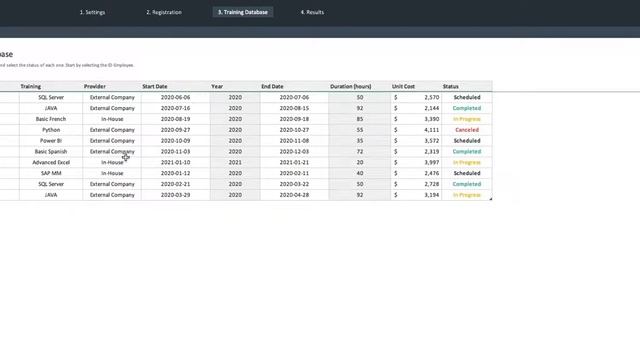Viewport: 640px width, 360px height.
Task: Select end date 2020-02-11 cell
Action: point(294,173)
